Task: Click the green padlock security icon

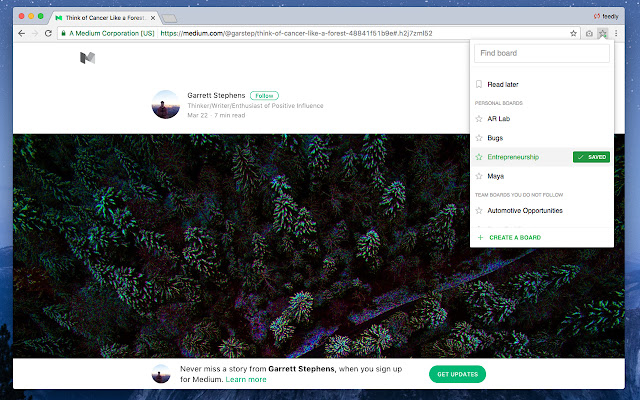Action: [64, 33]
